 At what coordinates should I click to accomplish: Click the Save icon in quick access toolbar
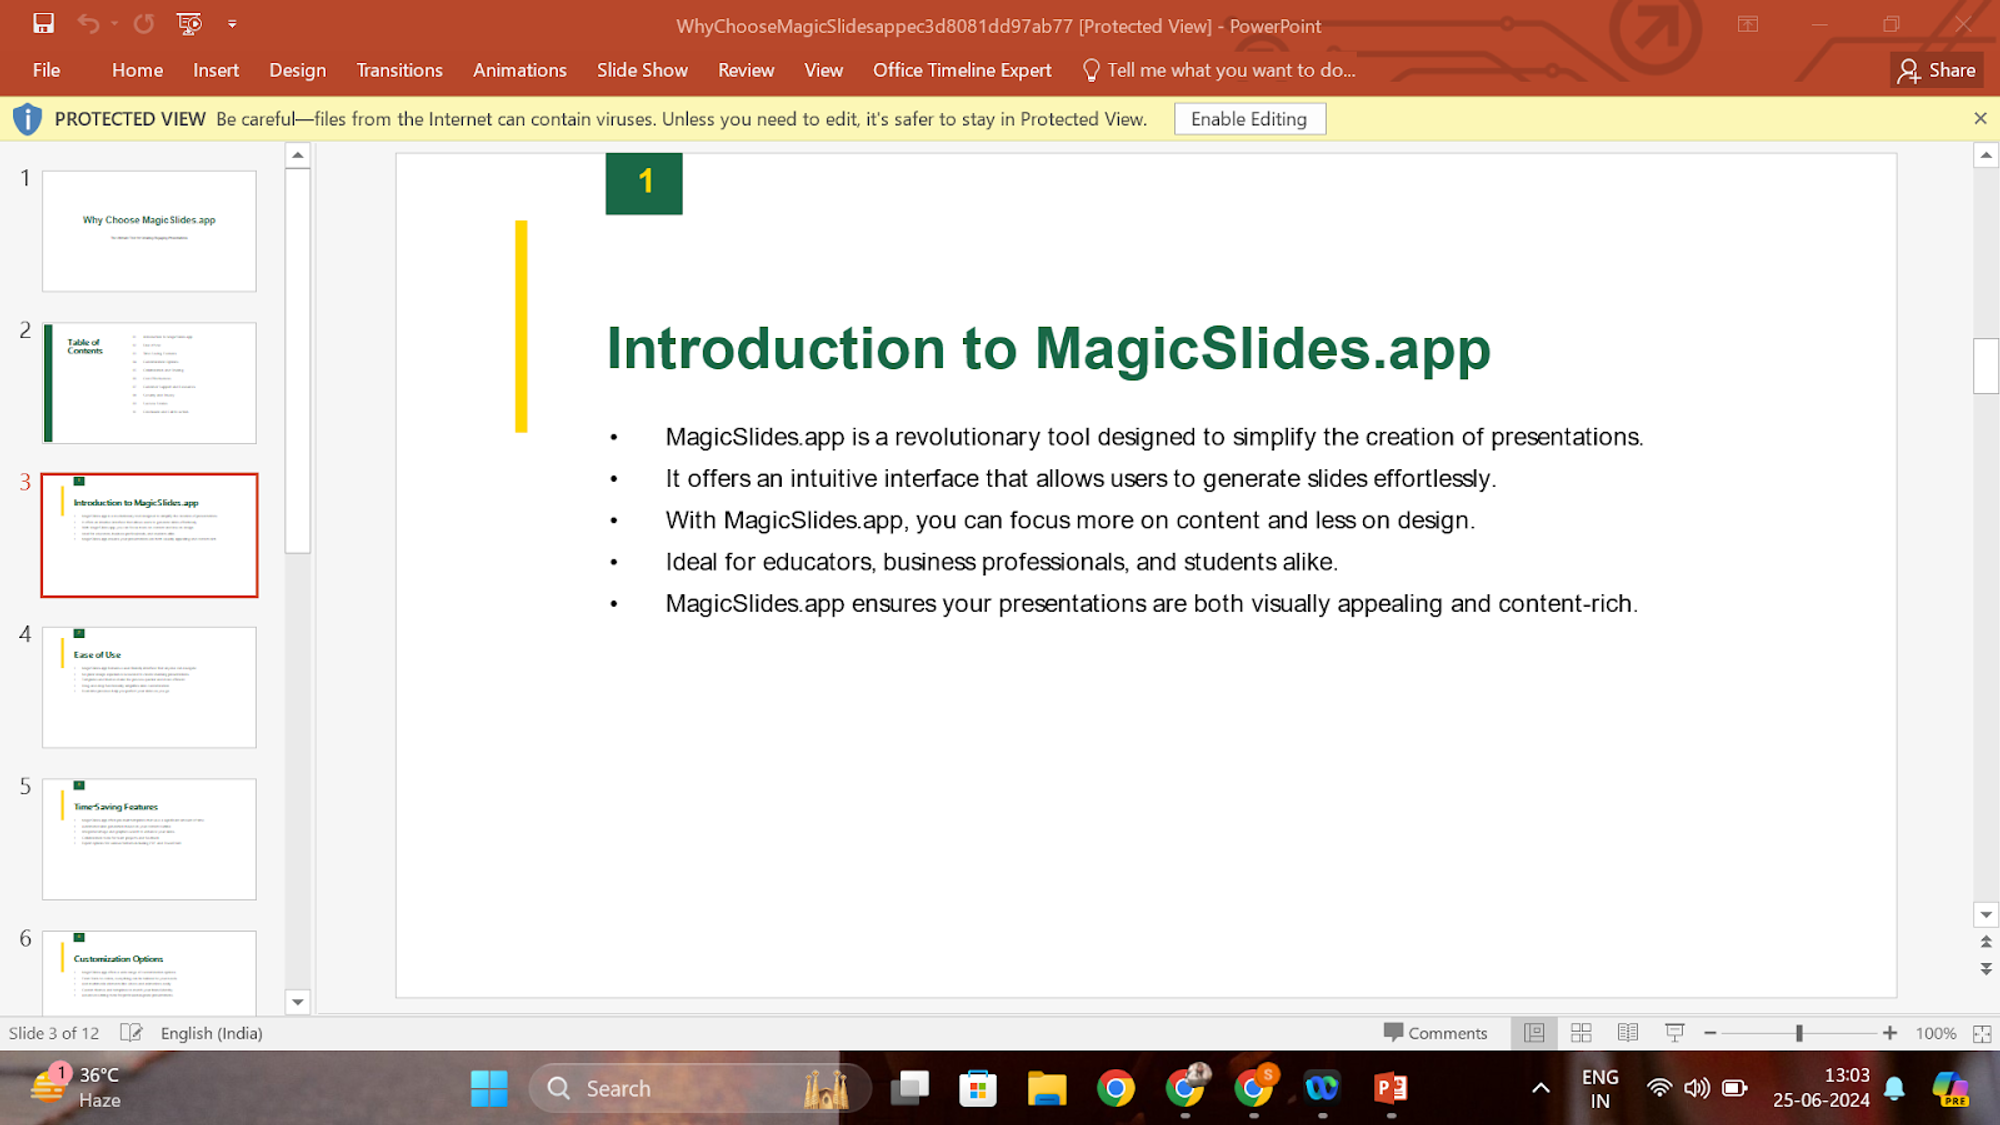pos(43,23)
